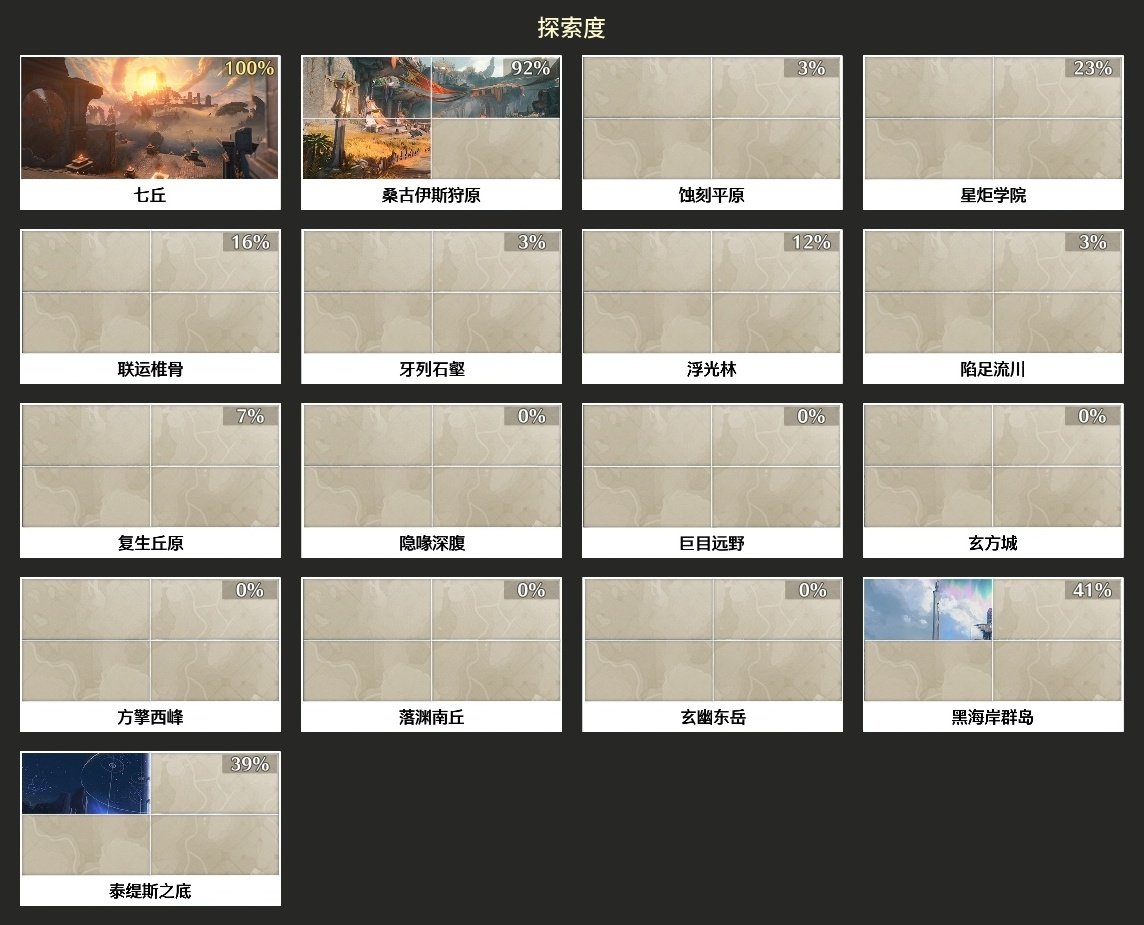
Task: Click the 玄幽东岳 area name label
Action: point(712,717)
